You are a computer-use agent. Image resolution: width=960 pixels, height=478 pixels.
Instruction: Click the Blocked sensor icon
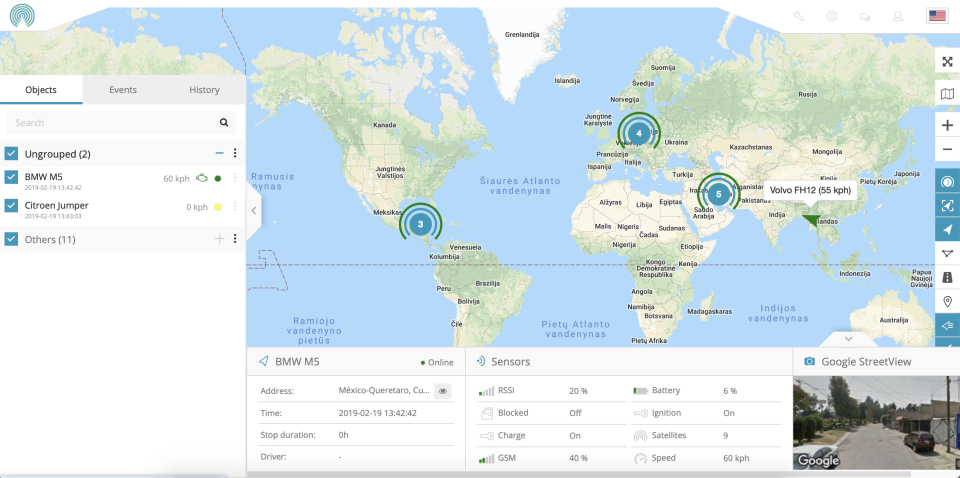click(x=486, y=413)
